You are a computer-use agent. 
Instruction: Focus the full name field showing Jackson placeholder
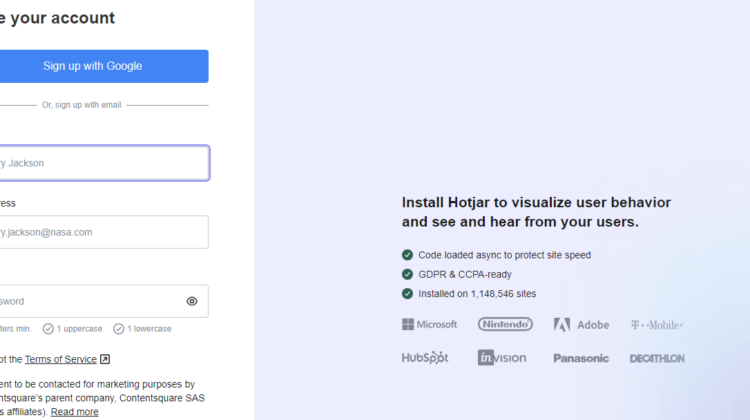(104, 163)
